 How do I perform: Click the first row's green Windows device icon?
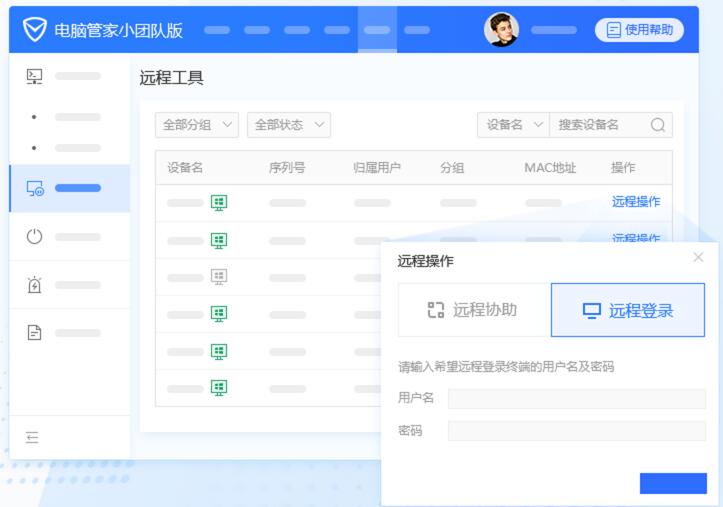(x=219, y=203)
